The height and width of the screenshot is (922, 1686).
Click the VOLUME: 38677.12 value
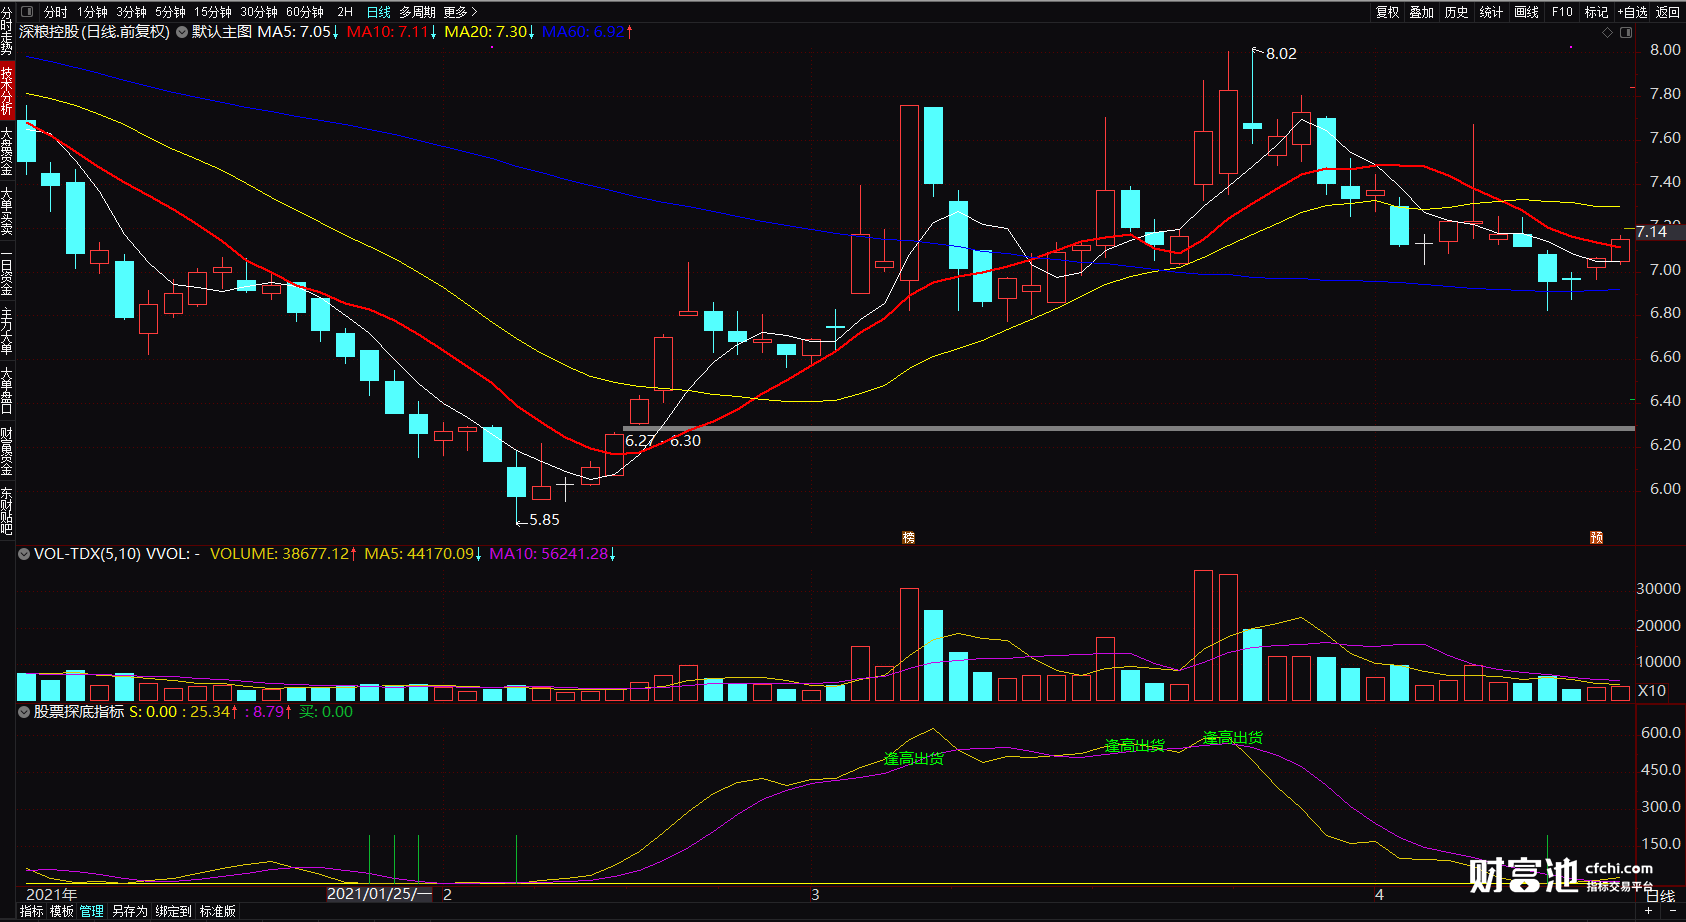tap(283, 554)
